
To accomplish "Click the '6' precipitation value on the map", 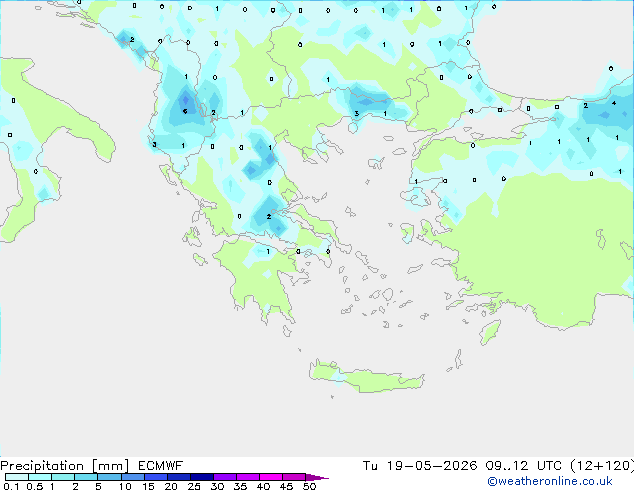I will click(x=185, y=111).
